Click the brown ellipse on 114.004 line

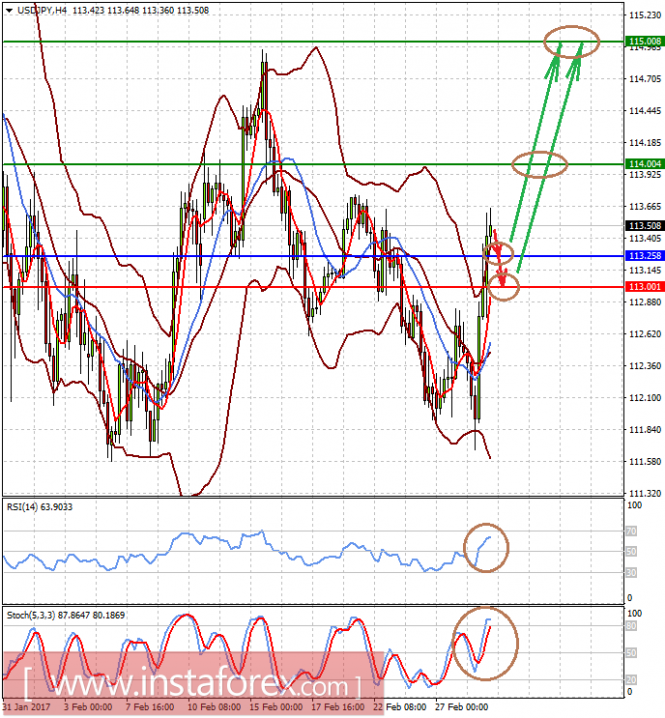(540, 164)
